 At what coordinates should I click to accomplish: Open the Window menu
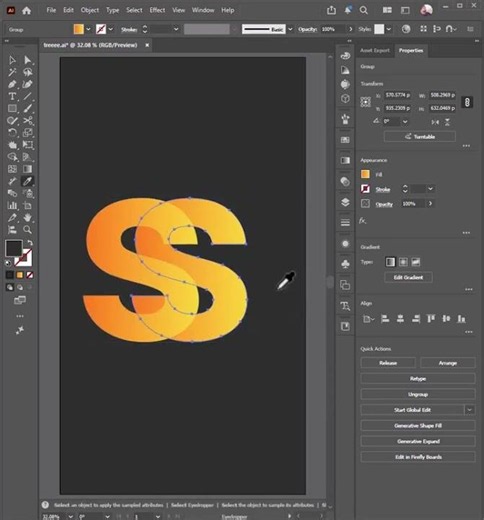click(x=203, y=10)
